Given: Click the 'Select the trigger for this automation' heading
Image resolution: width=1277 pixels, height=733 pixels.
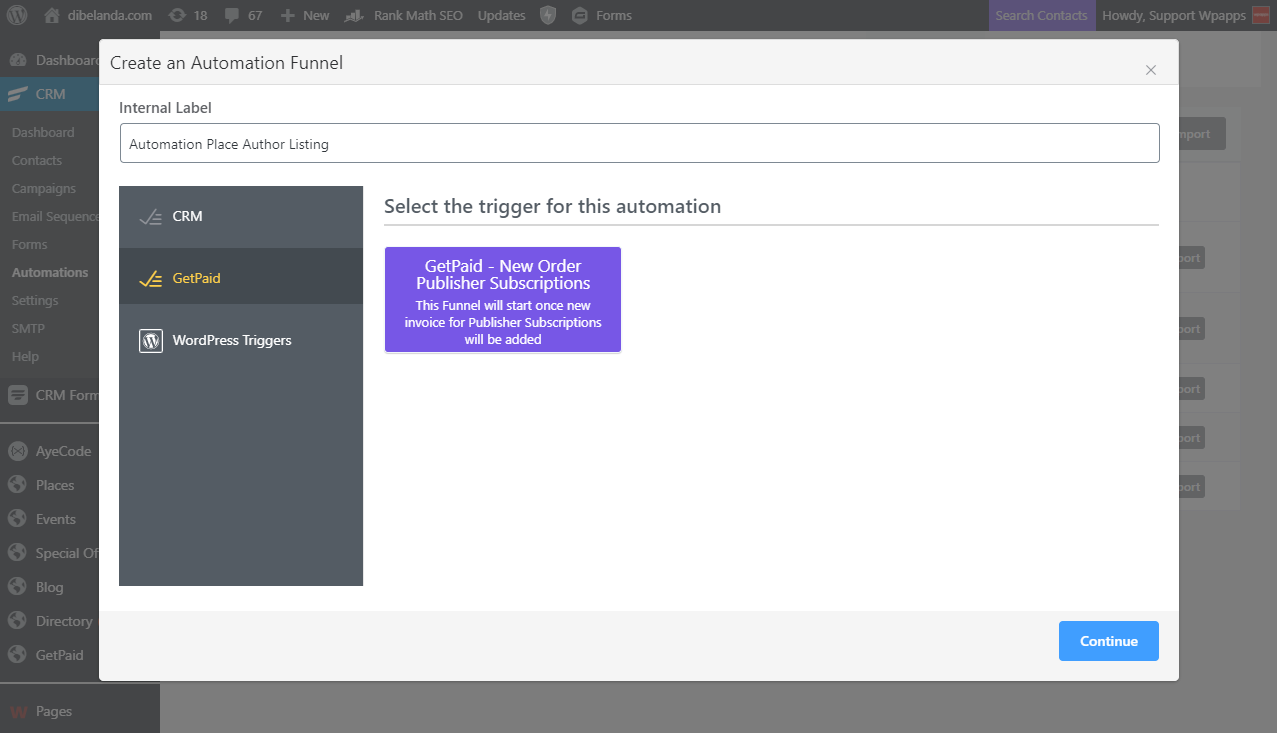Looking at the screenshot, I should [x=552, y=206].
